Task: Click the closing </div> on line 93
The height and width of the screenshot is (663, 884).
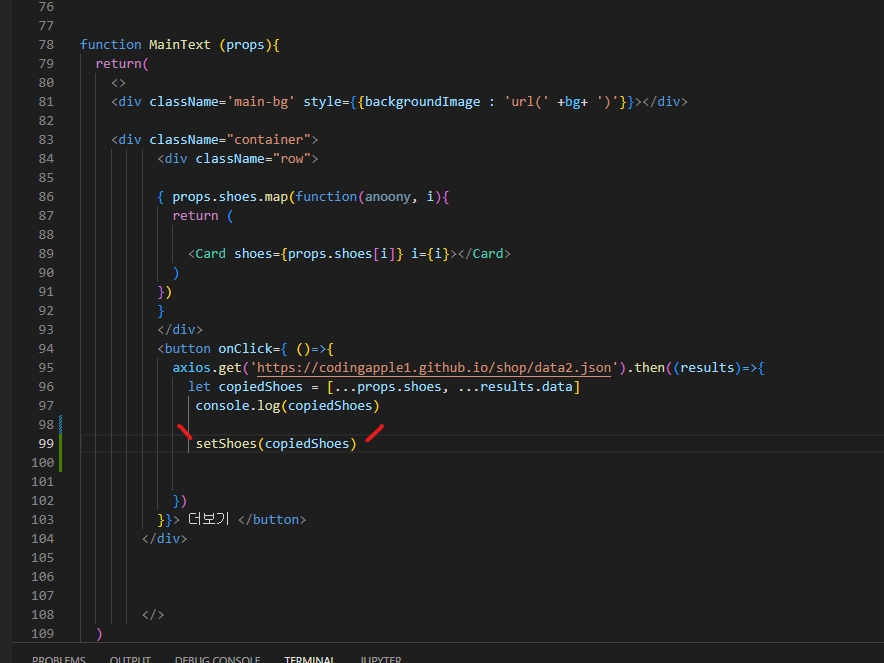Action: pyautogui.click(x=180, y=330)
